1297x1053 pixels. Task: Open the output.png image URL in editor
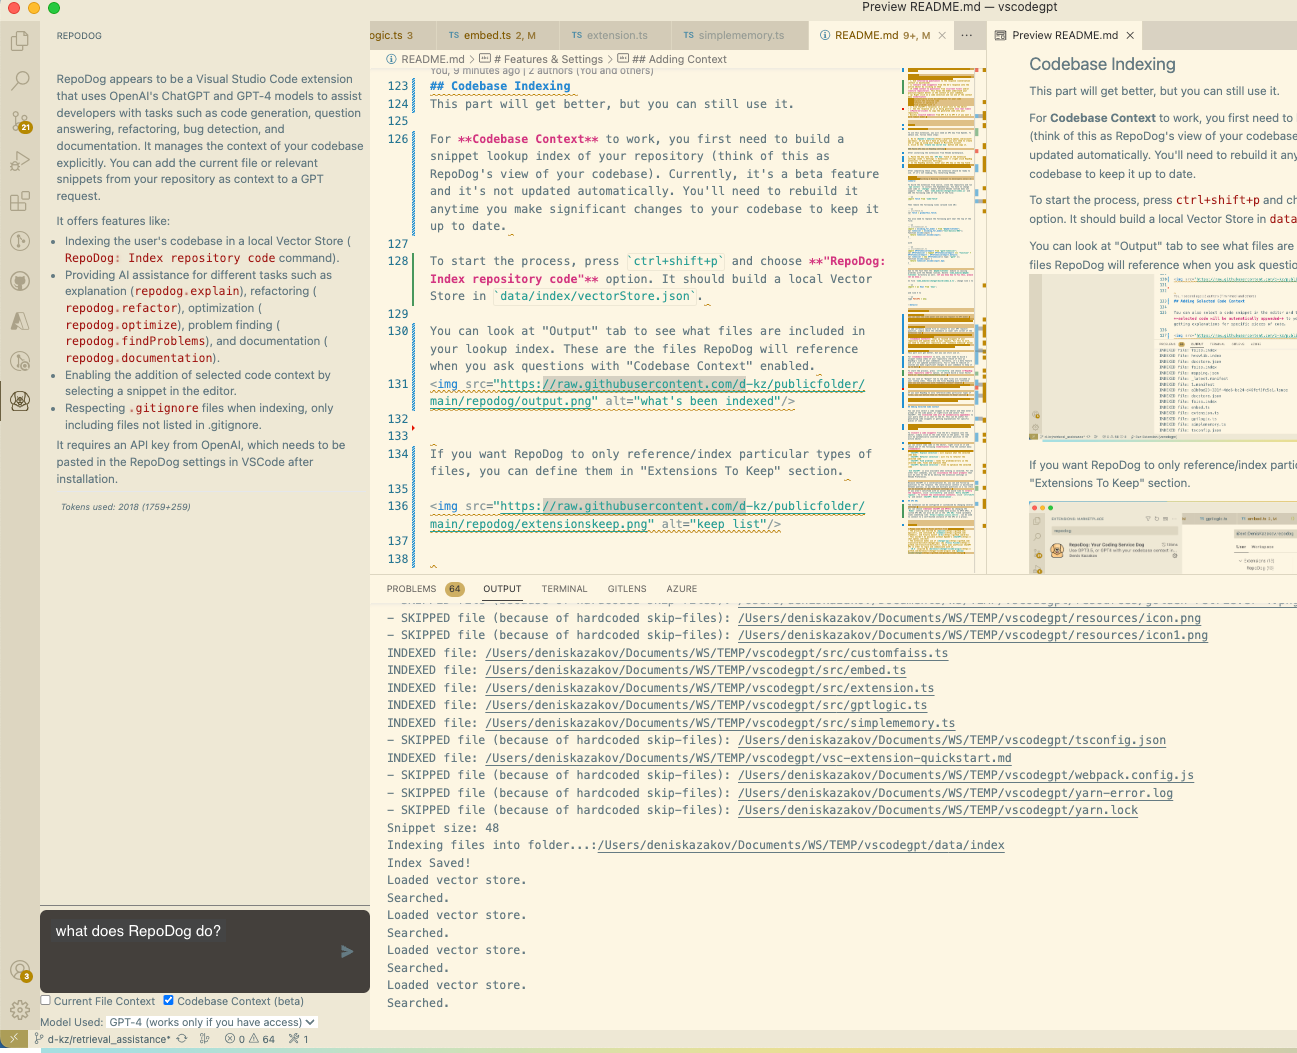pyautogui.click(x=647, y=392)
